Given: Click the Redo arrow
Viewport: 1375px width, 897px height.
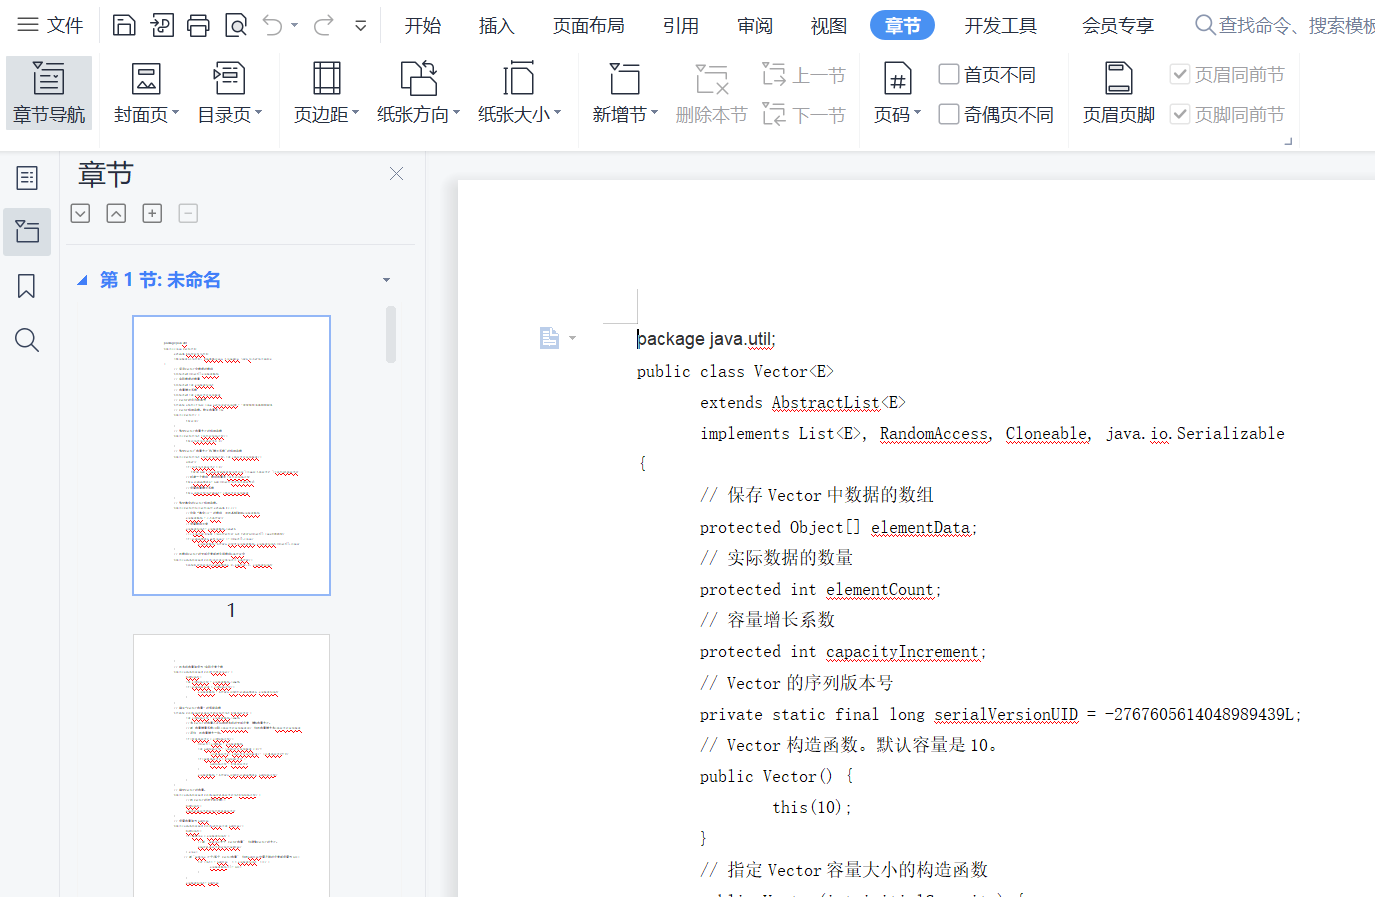Looking at the screenshot, I should tap(323, 25).
